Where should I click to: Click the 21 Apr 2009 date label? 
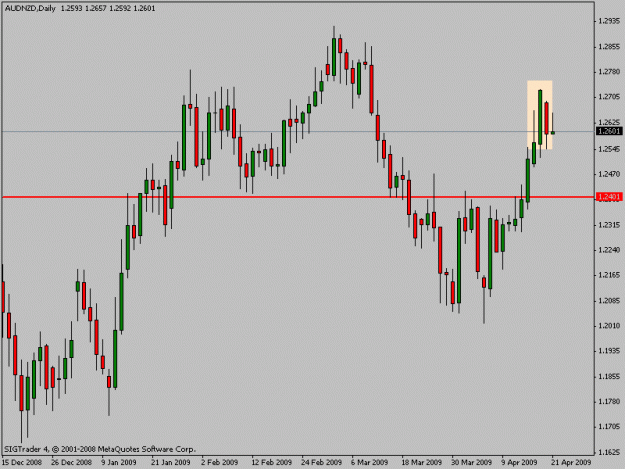click(x=571, y=462)
